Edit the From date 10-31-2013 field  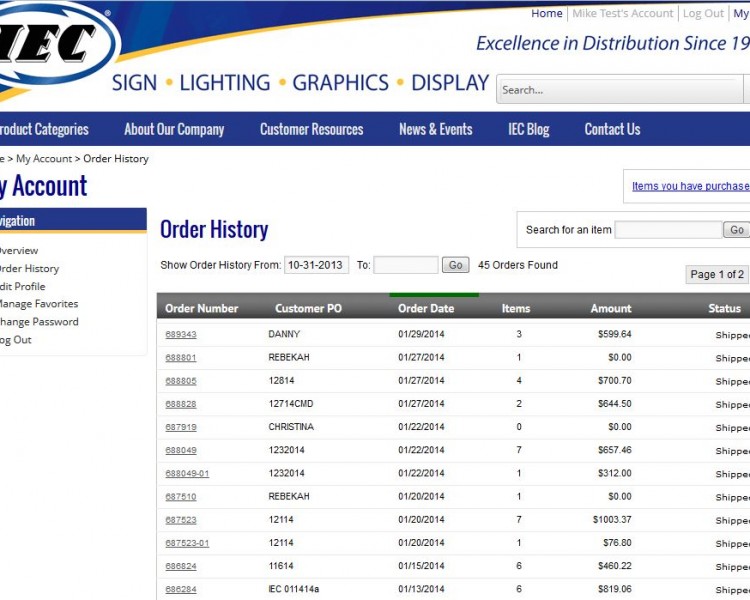(x=316, y=265)
